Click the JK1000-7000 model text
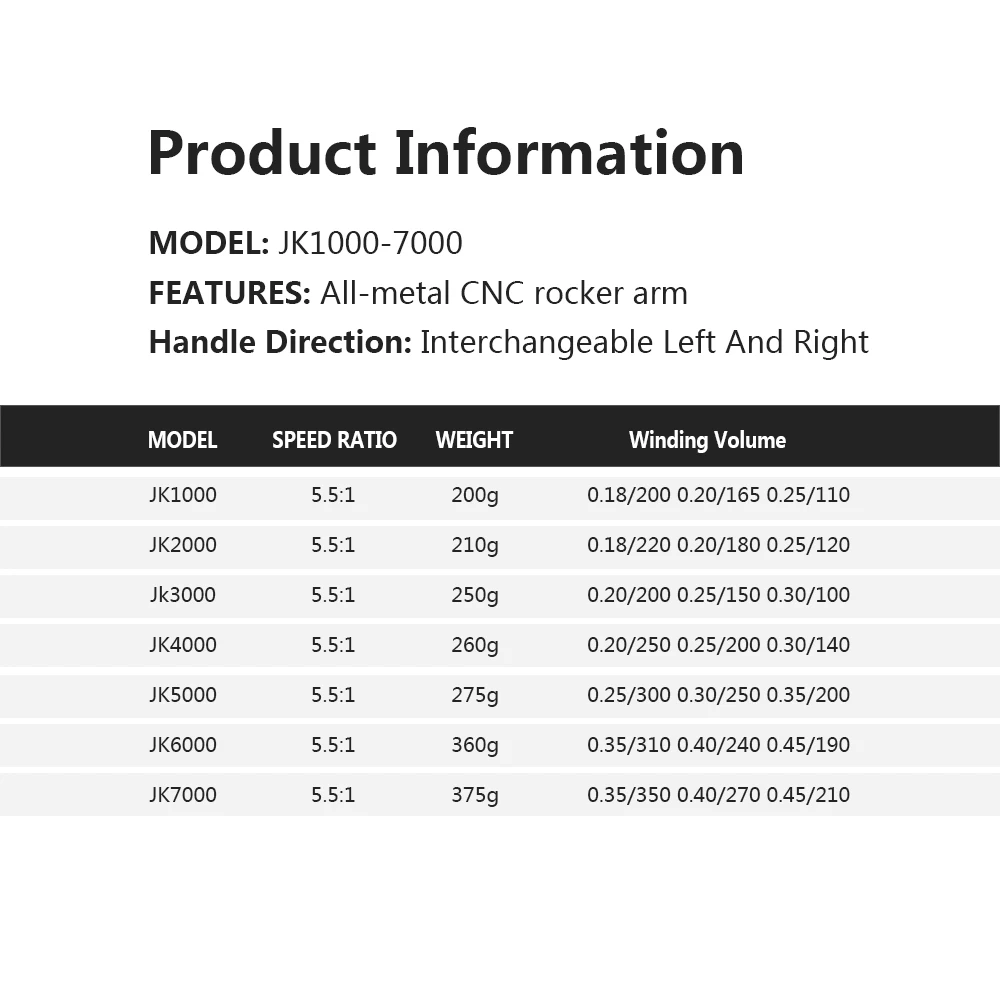1000x1000 pixels. [371, 243]
